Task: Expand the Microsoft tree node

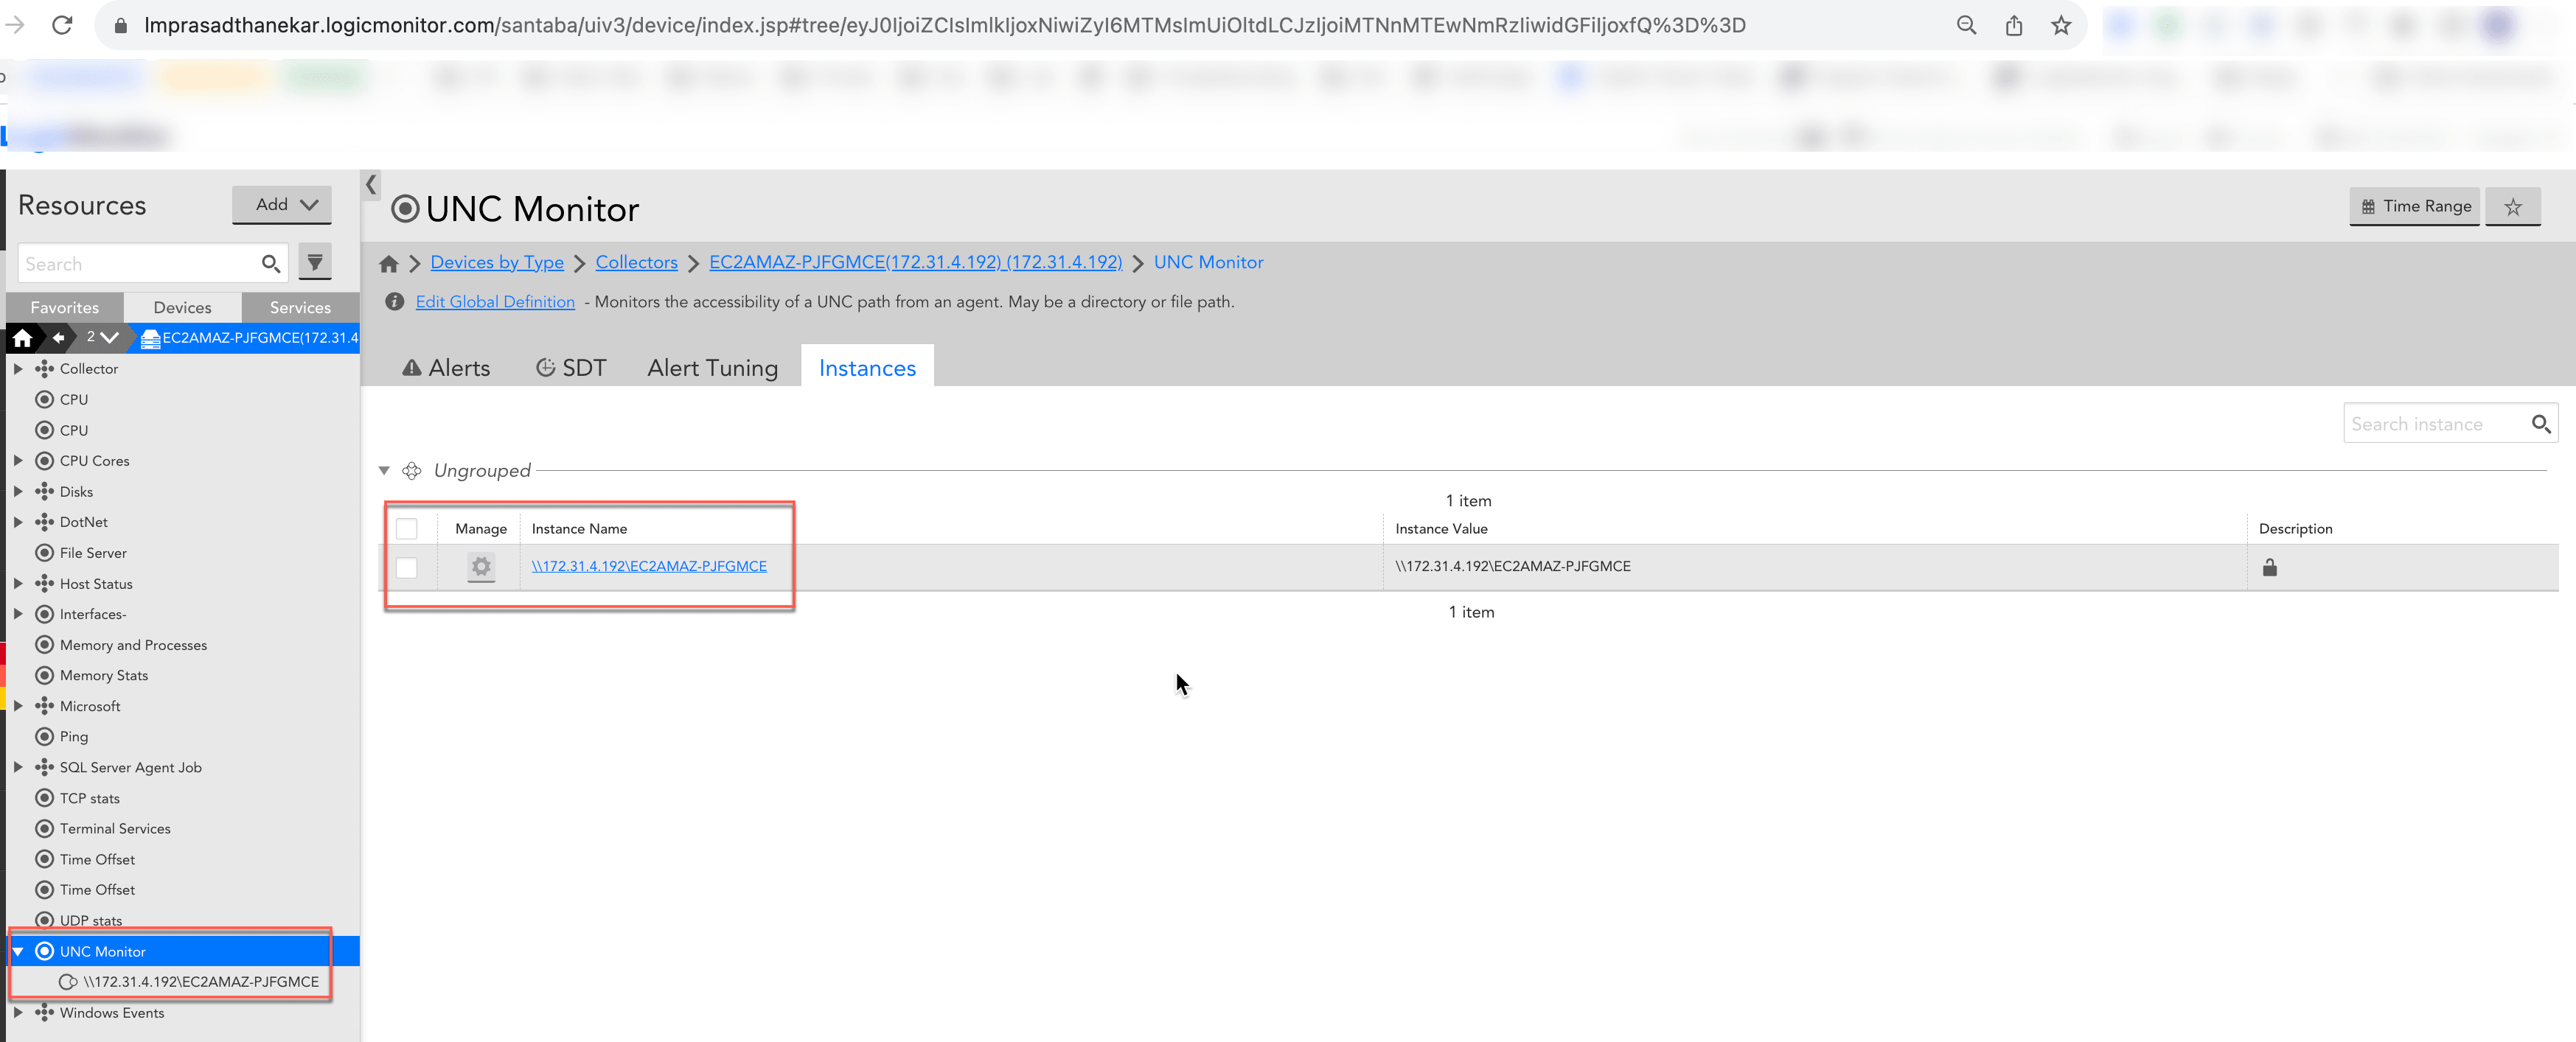Action: 18,706
